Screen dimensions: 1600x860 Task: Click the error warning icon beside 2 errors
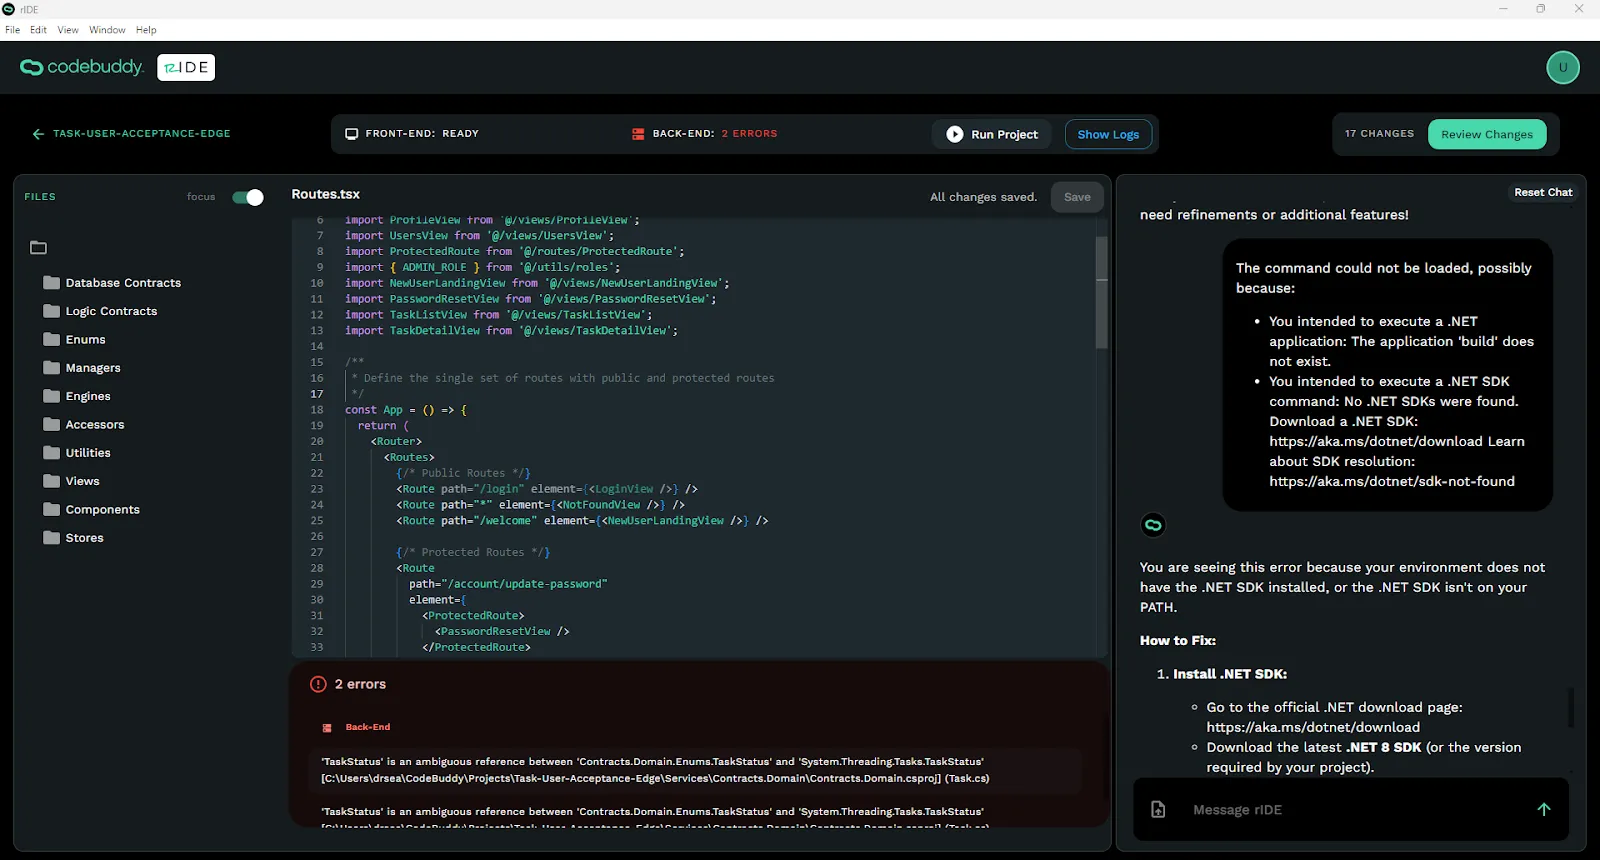coord(318,684)
